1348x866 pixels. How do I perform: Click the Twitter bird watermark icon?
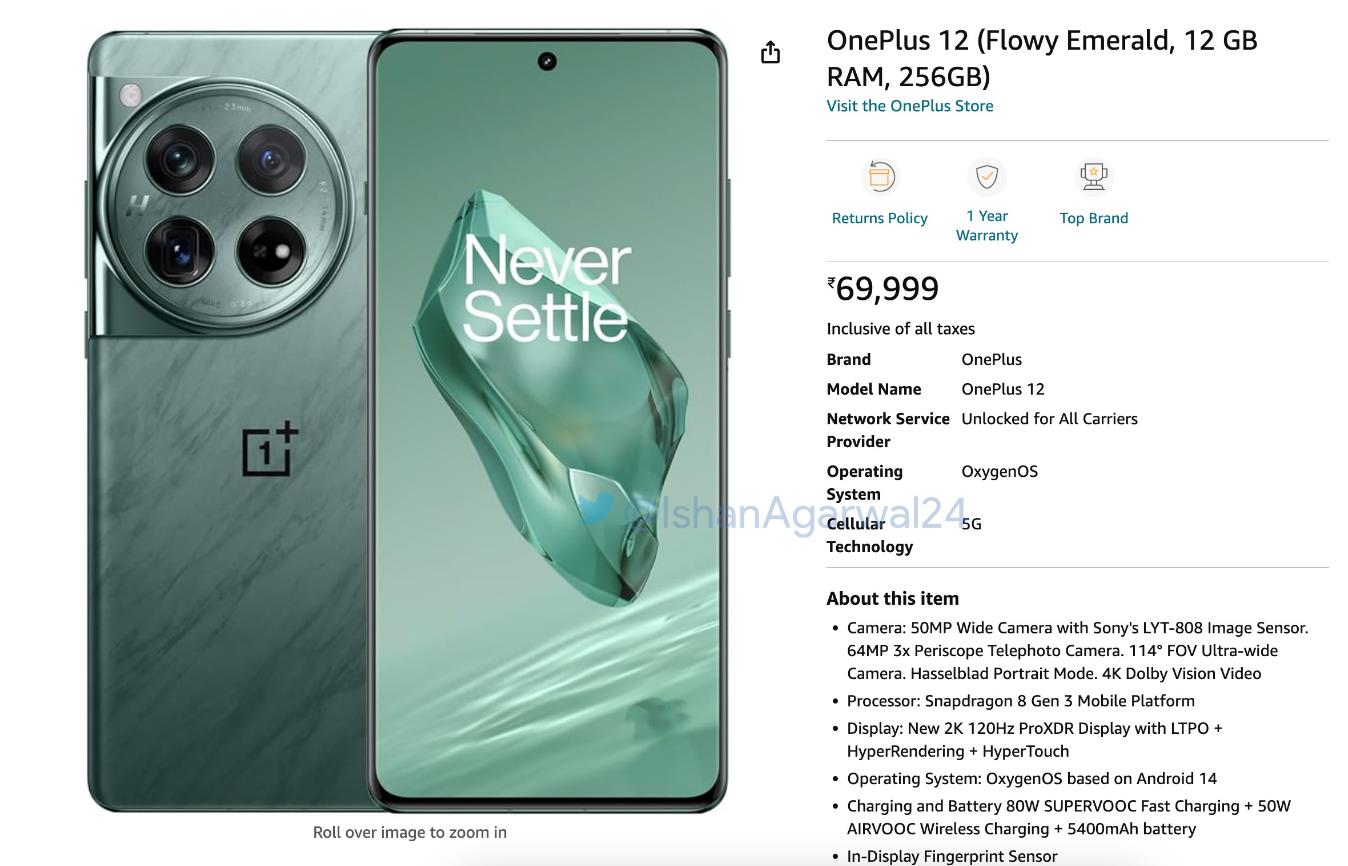[597, 508]
